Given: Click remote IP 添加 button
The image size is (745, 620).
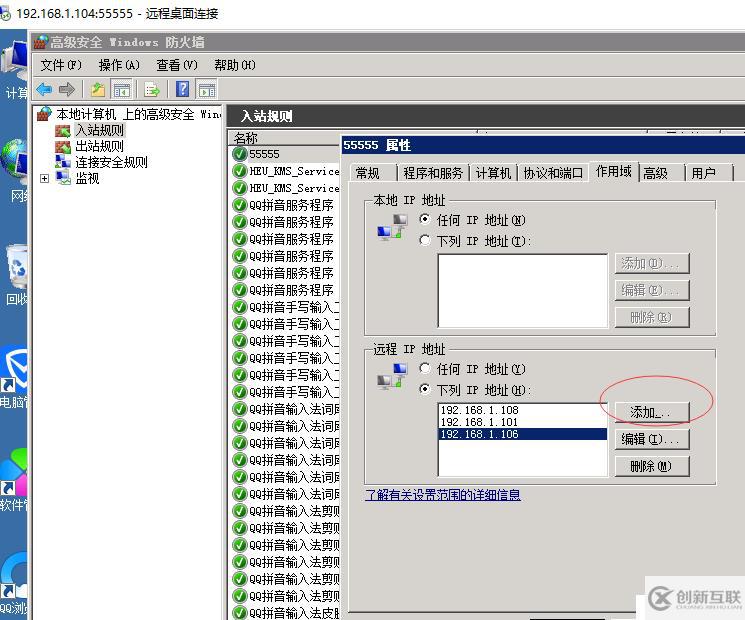Looking at the screenshot, I should coord(651,412).
